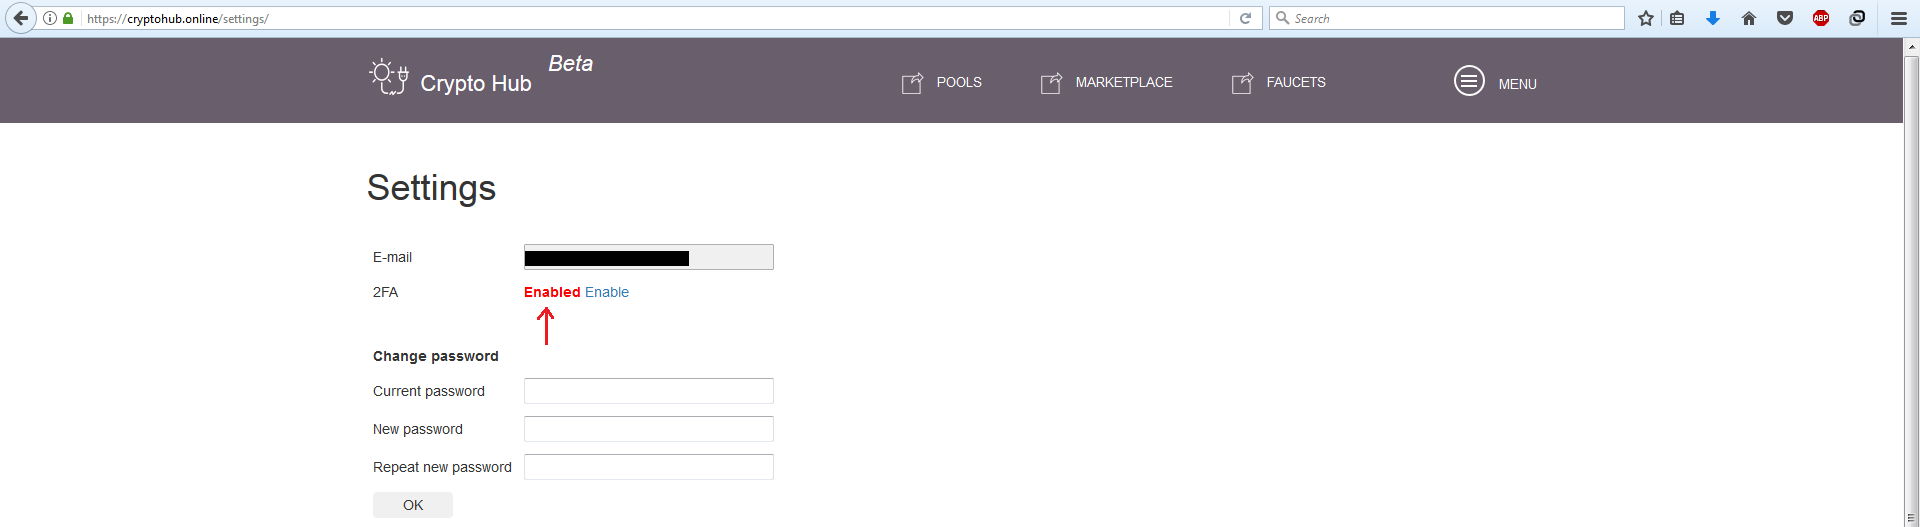
Task: Click the scrollbar up arrow
Action: coord(1911,45)
